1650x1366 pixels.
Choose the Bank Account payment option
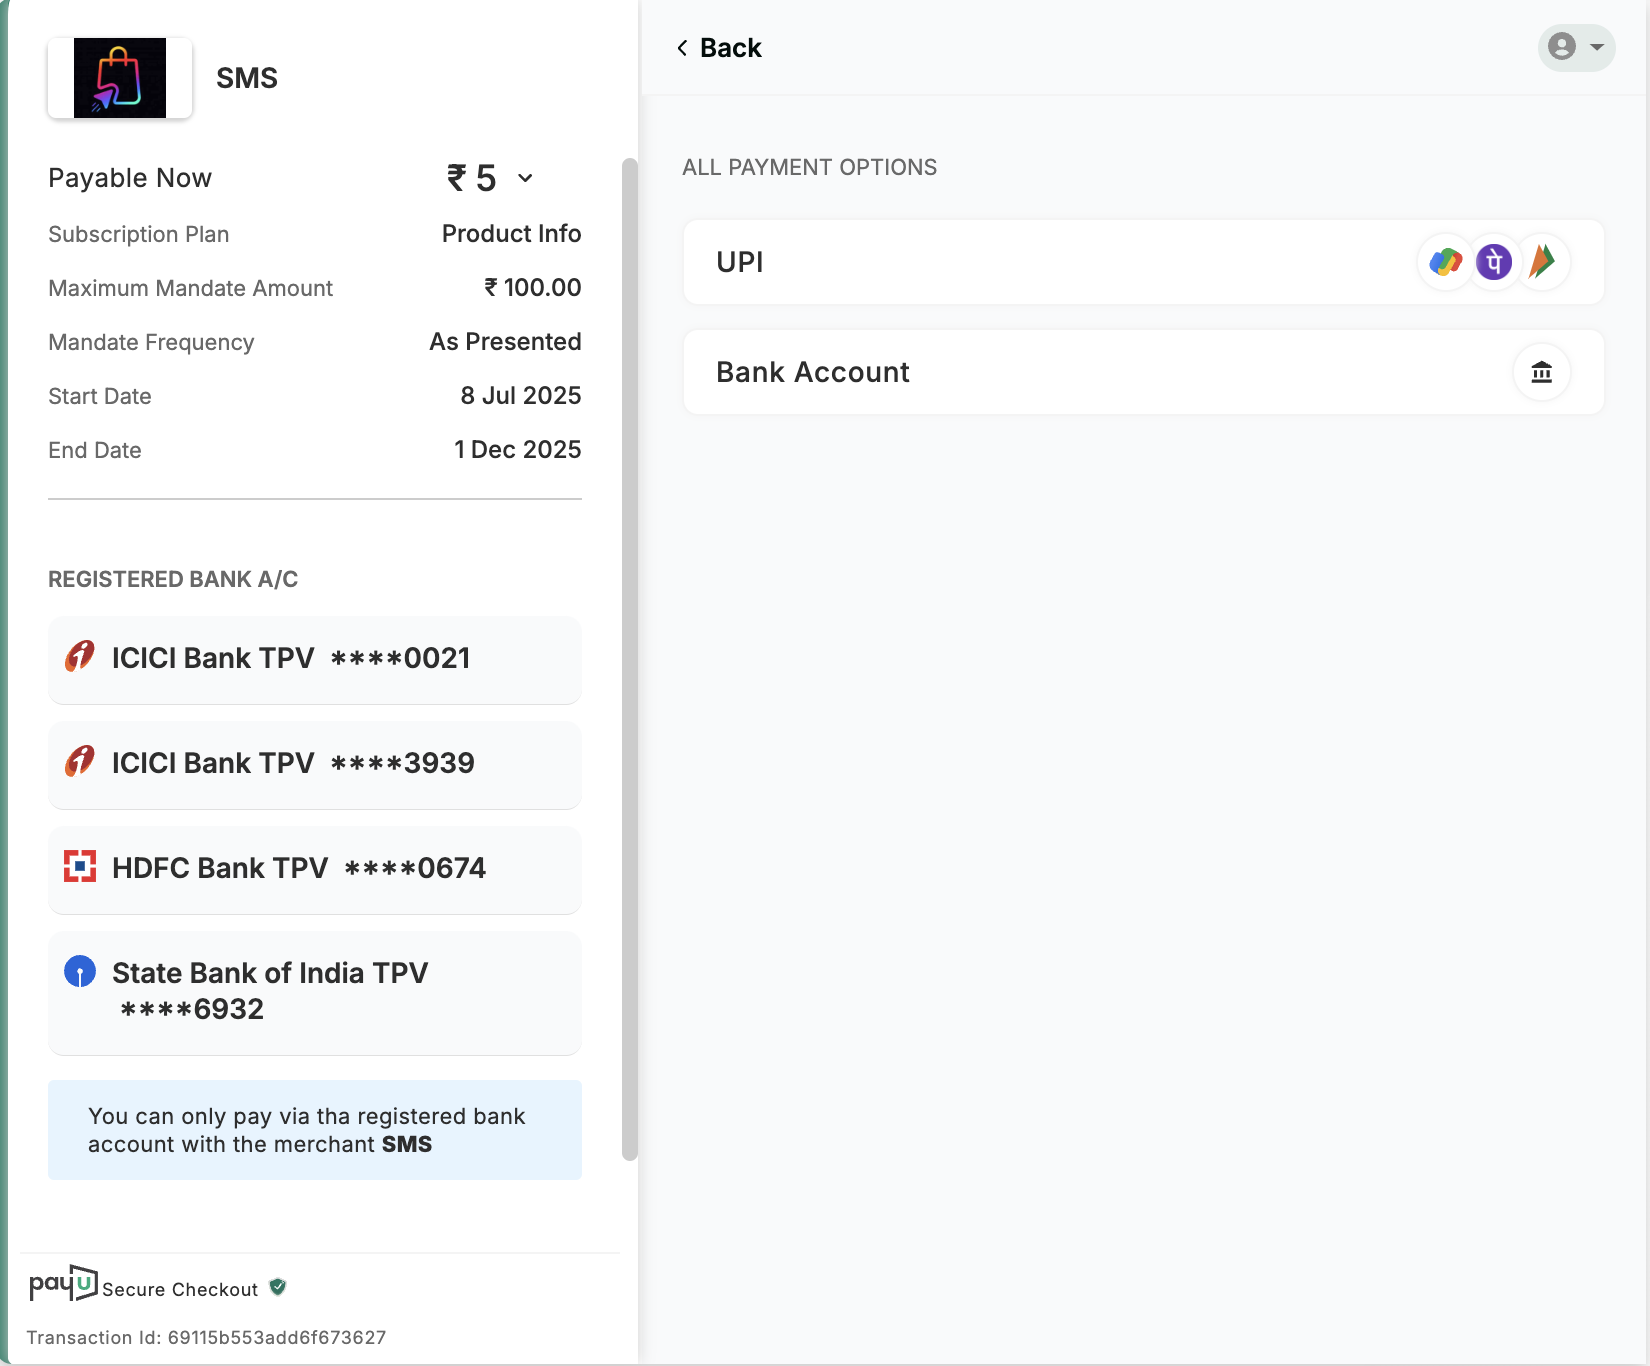click(x=1143, y=372)
